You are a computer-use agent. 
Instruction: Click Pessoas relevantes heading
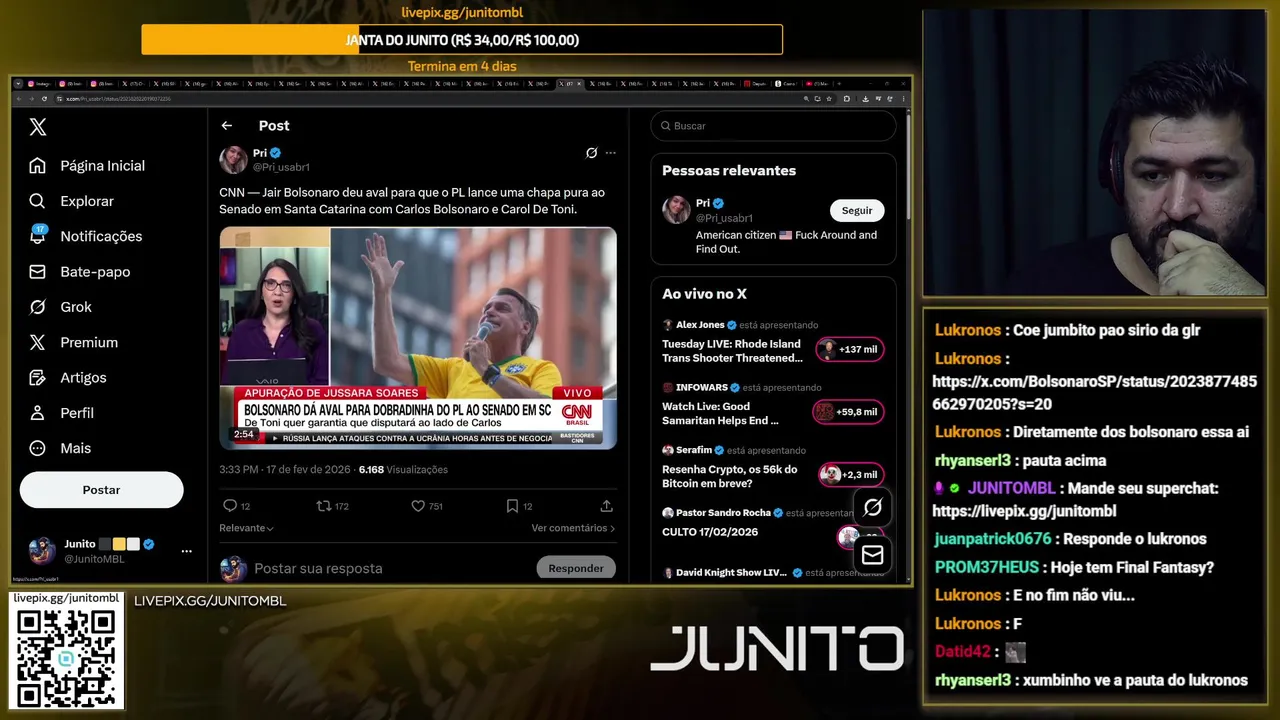[x=729, y=171]
